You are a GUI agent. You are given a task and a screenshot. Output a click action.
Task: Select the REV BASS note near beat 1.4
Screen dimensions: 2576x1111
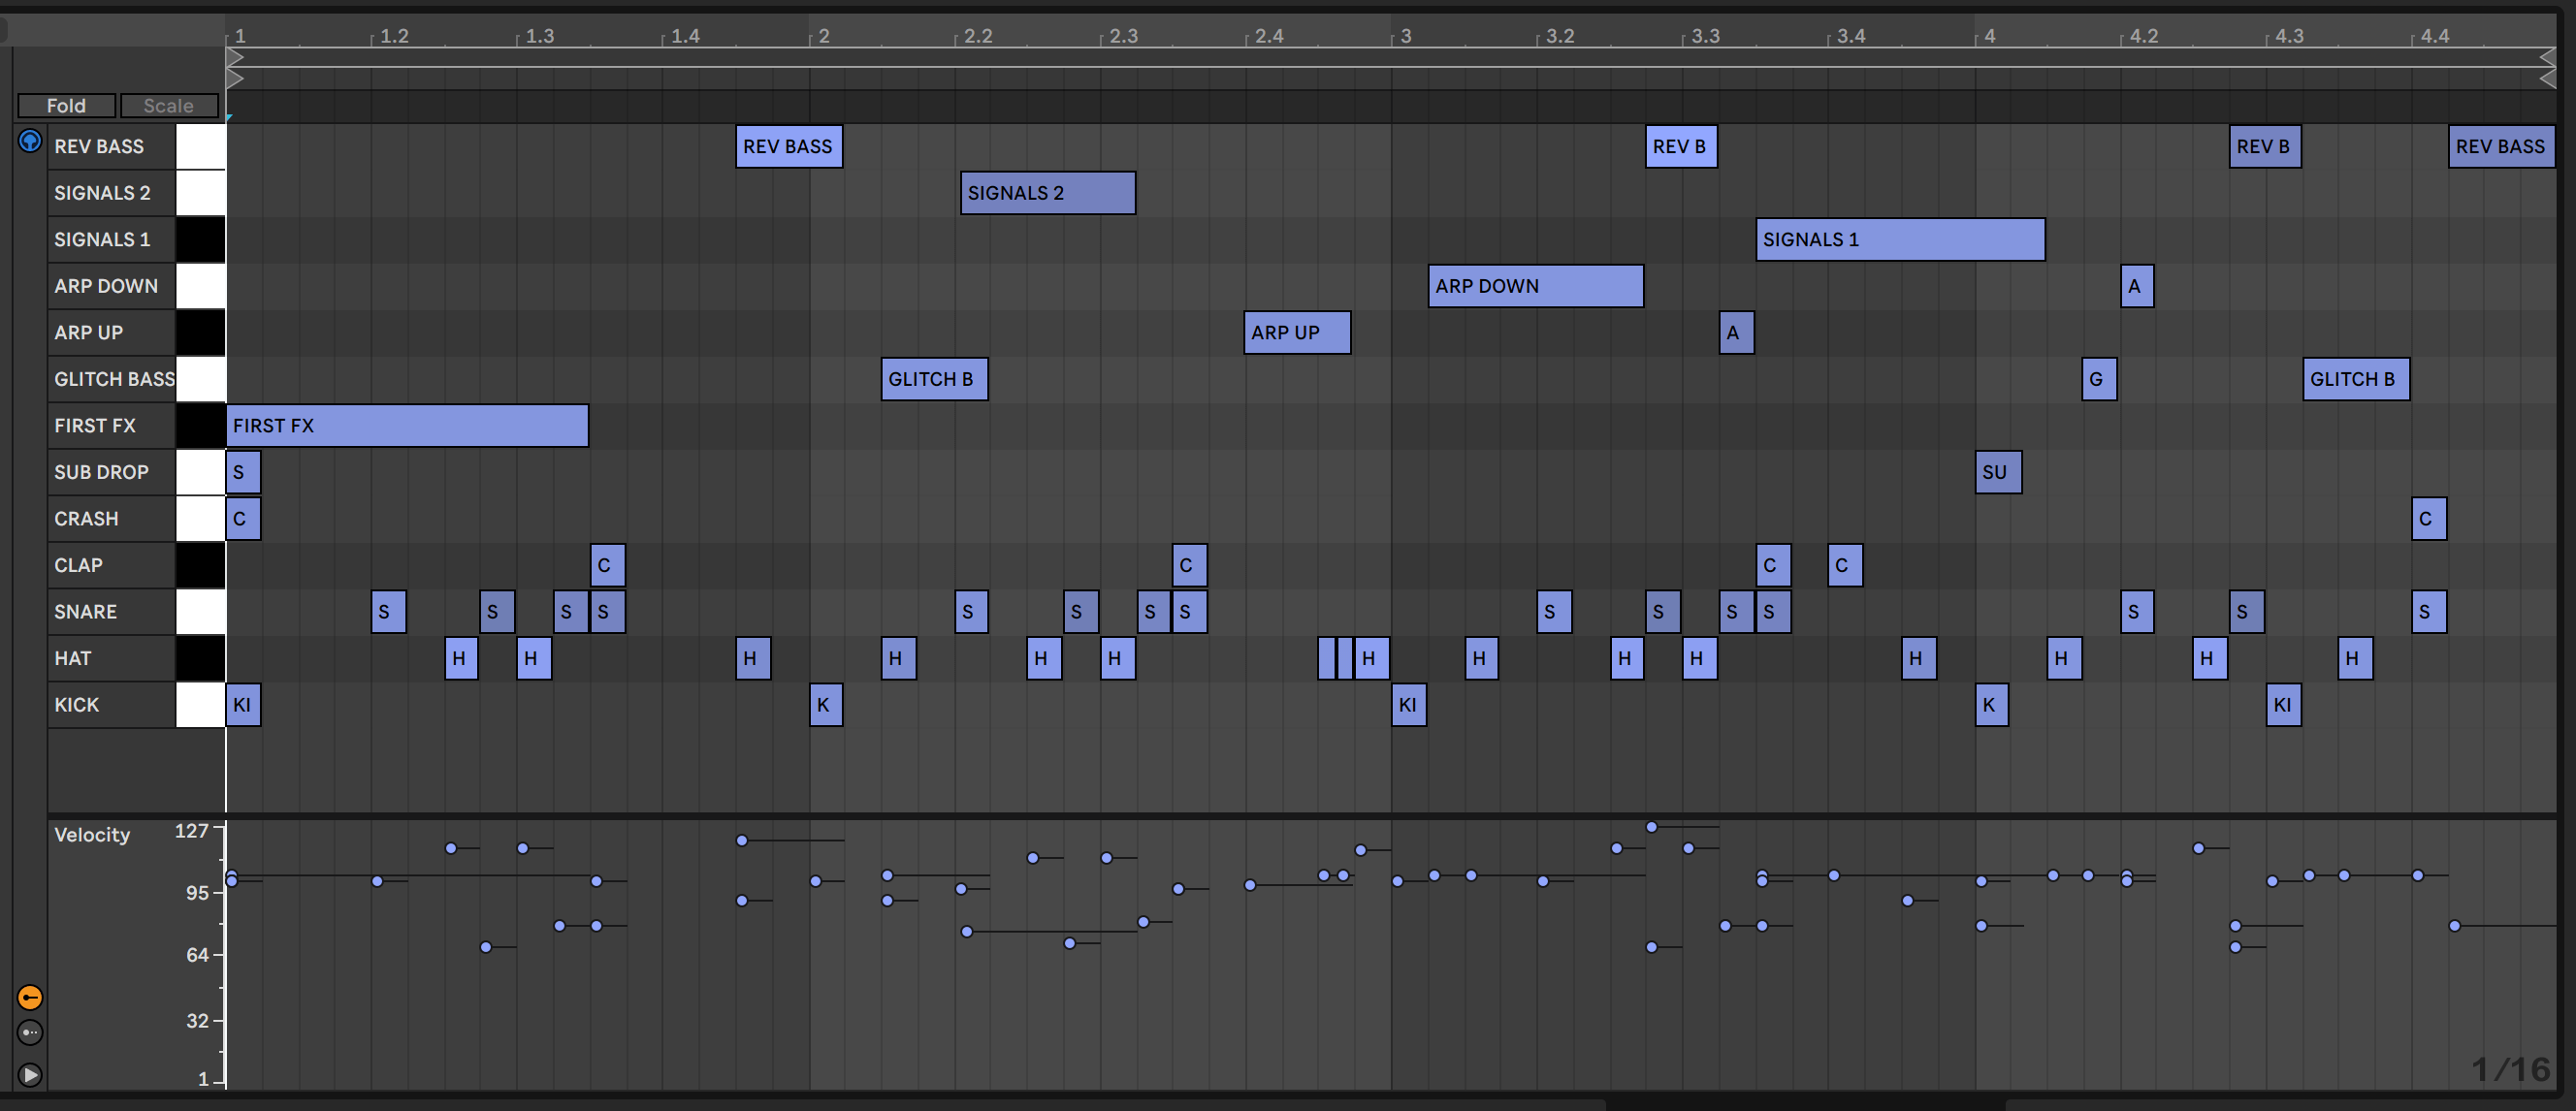click(789, 146)
